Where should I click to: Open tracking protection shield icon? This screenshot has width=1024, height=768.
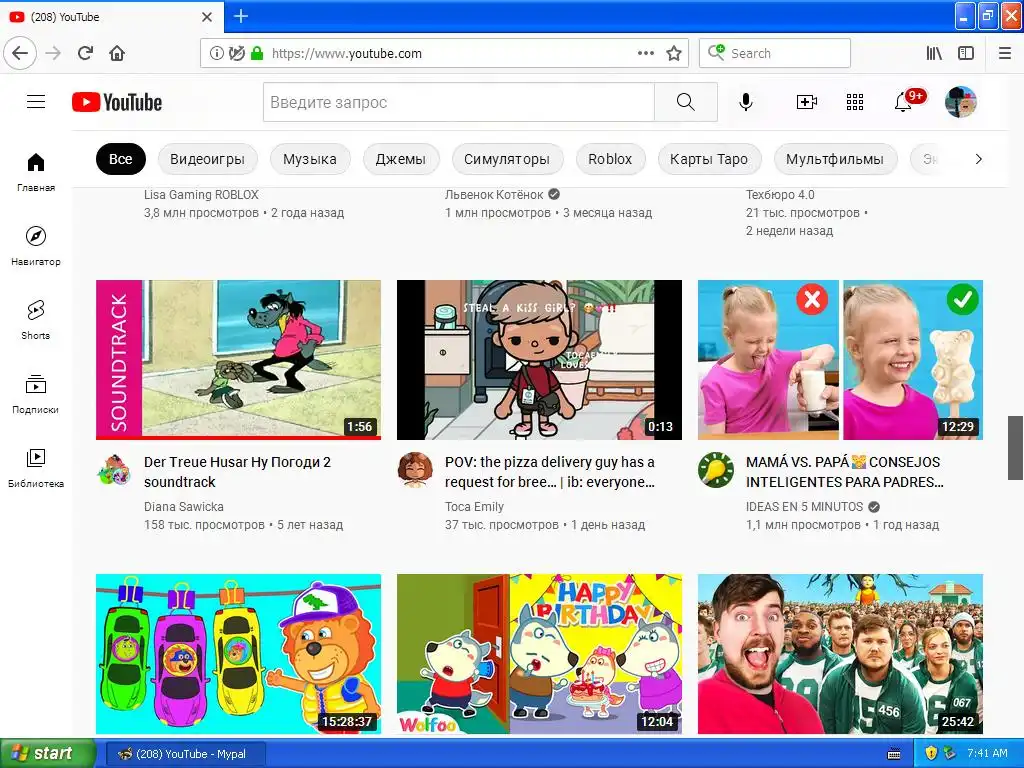pyautogui.click(x=236, y=54)
